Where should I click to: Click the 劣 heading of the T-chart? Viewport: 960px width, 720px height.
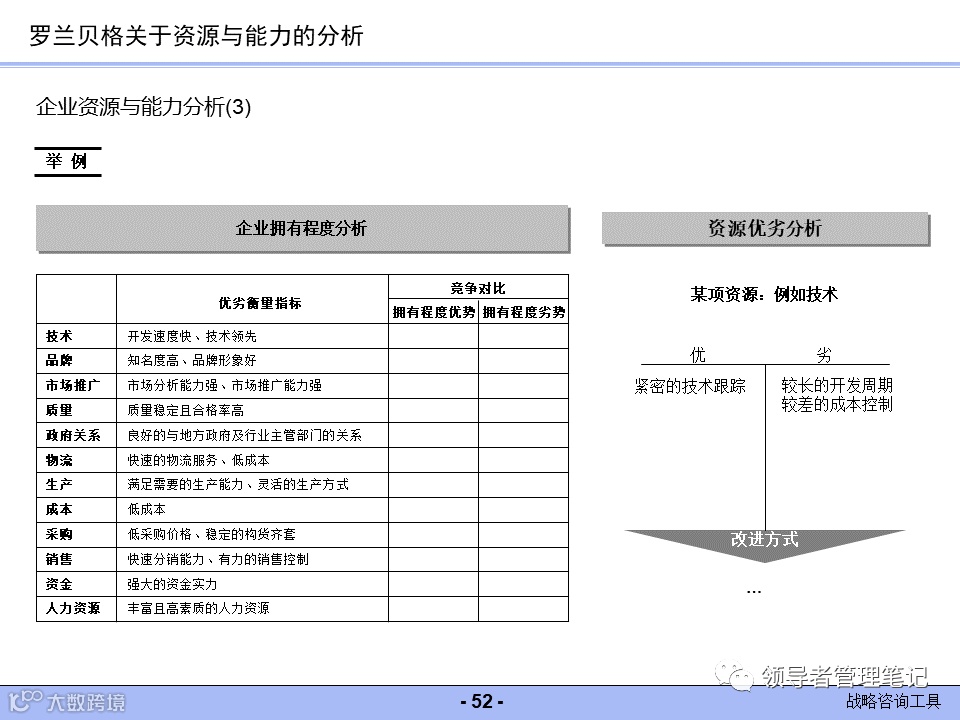pos(825,354)
